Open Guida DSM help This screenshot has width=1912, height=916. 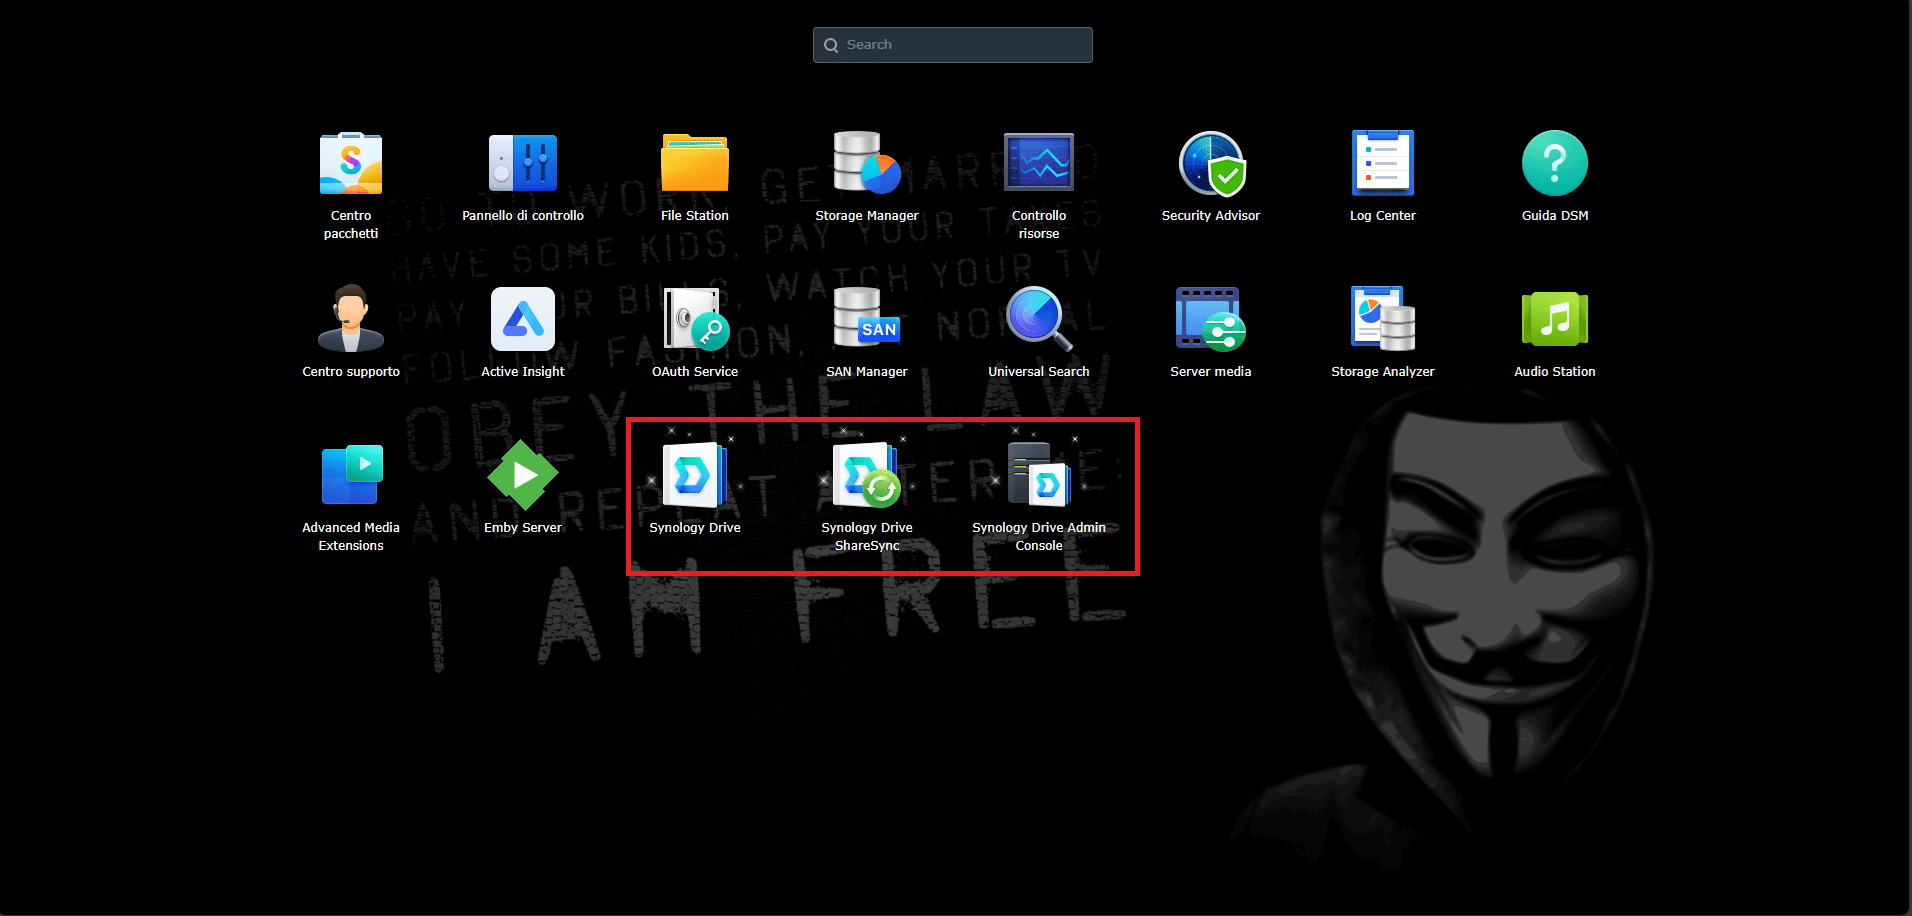1555,163
